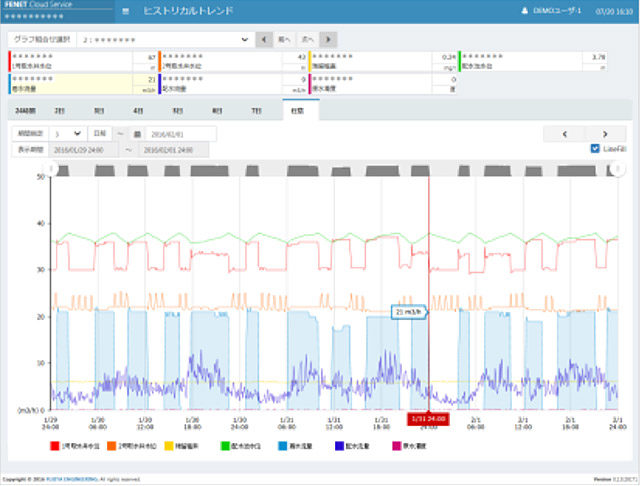Switch to the 5日 tab
The image size is (640, 486).
coord(178,111)
